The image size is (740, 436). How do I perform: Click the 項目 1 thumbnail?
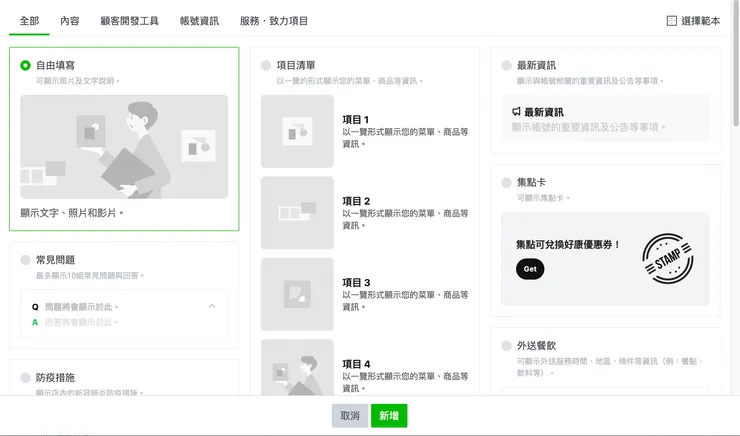[297, 131]
